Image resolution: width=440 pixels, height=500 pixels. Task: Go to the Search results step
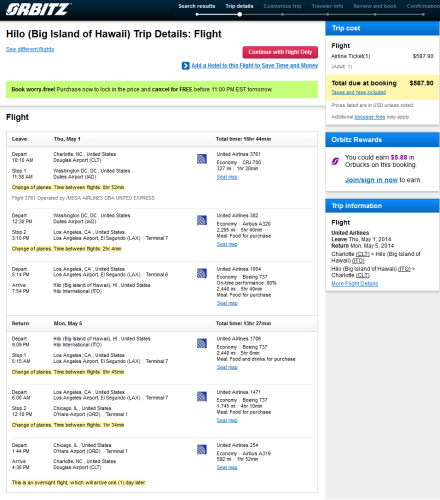pyautogui.click(x=197, y=6)
